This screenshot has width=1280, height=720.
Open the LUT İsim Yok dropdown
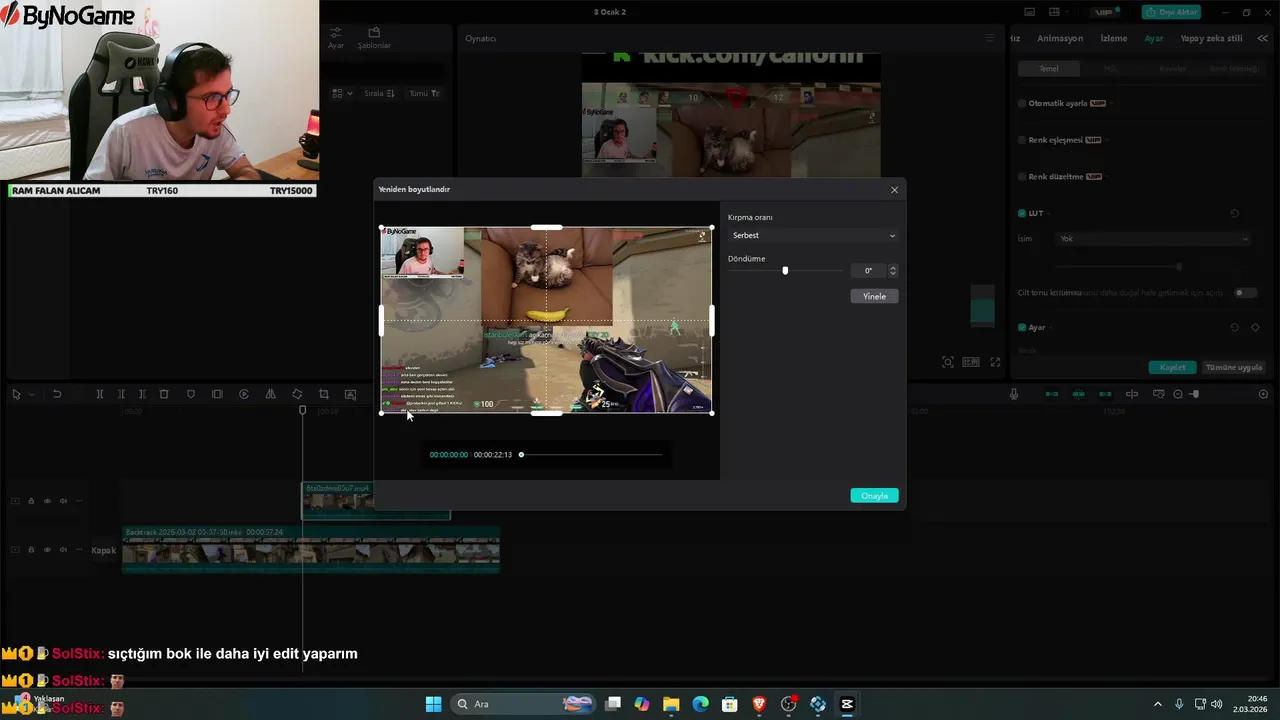coord(1154,239)
